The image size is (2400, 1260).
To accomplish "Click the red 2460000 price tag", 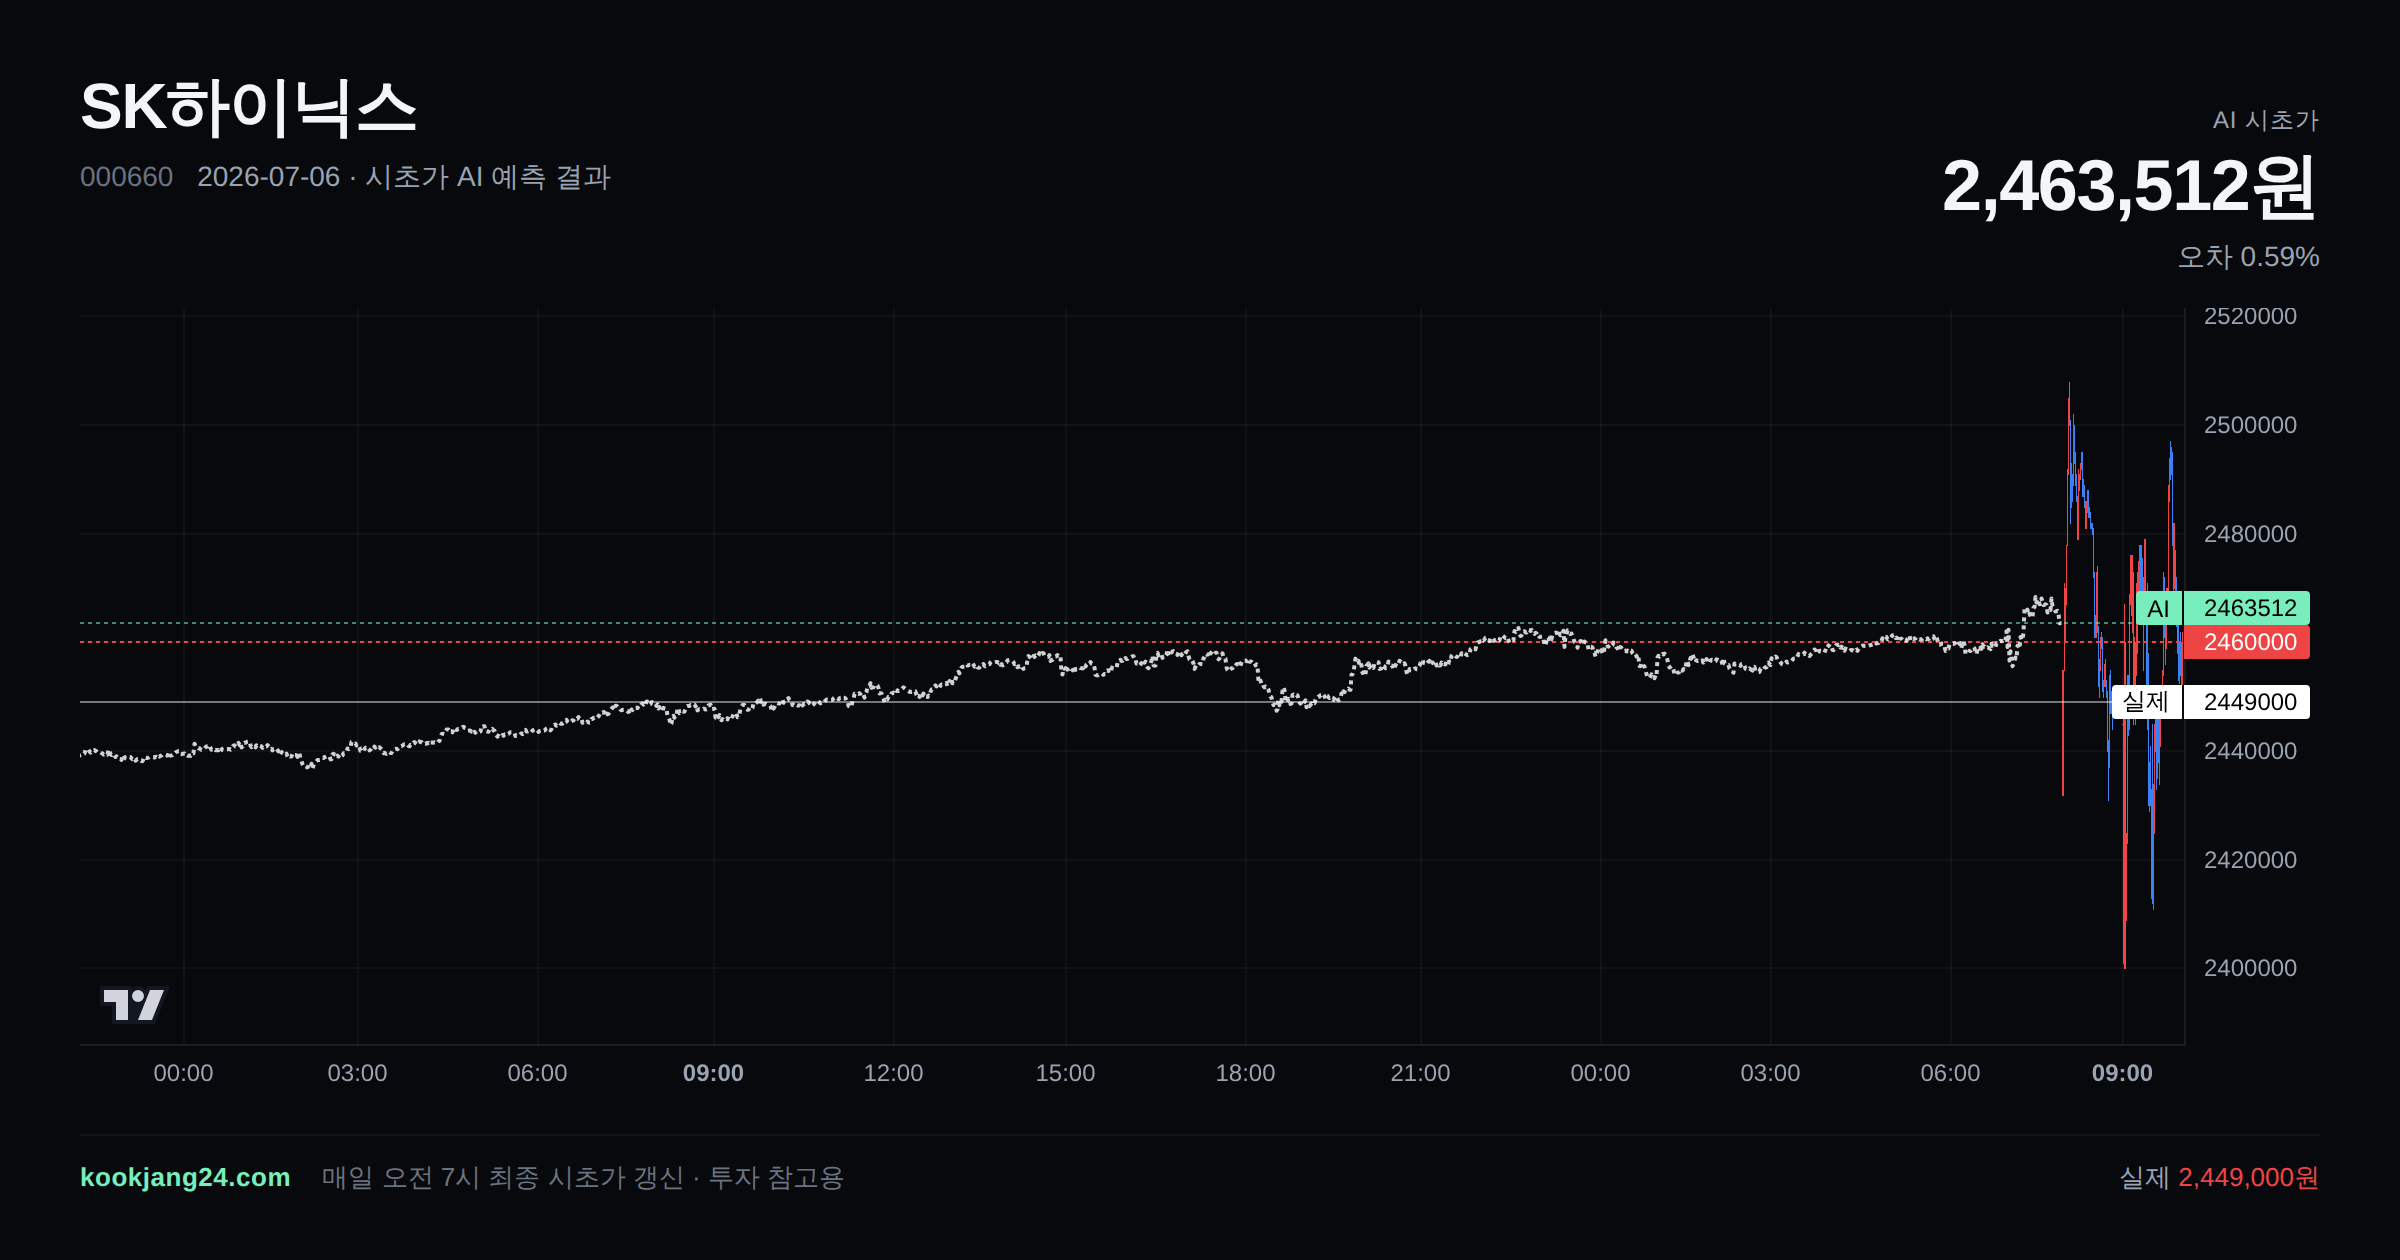I will click(2246, 642).
